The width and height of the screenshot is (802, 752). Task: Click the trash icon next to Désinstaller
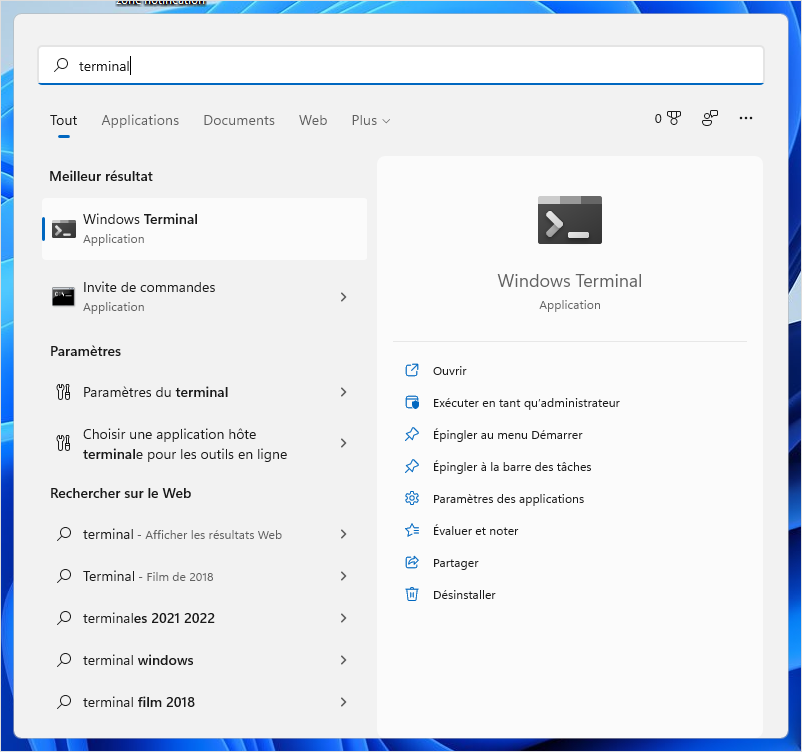pyautogui.click(x=412, y=594)
